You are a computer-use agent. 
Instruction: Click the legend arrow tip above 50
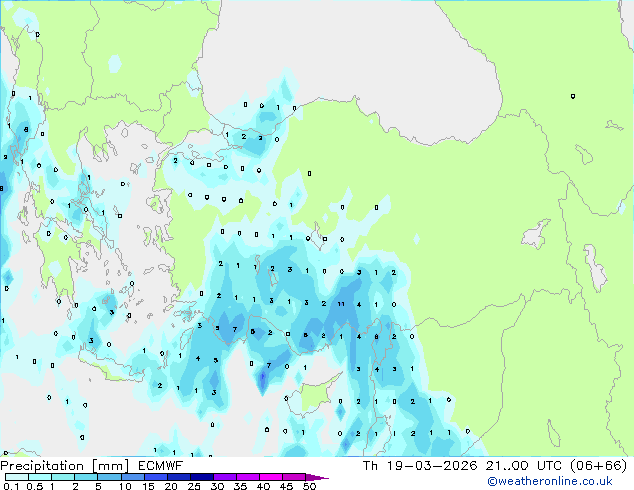pos(317,477)
